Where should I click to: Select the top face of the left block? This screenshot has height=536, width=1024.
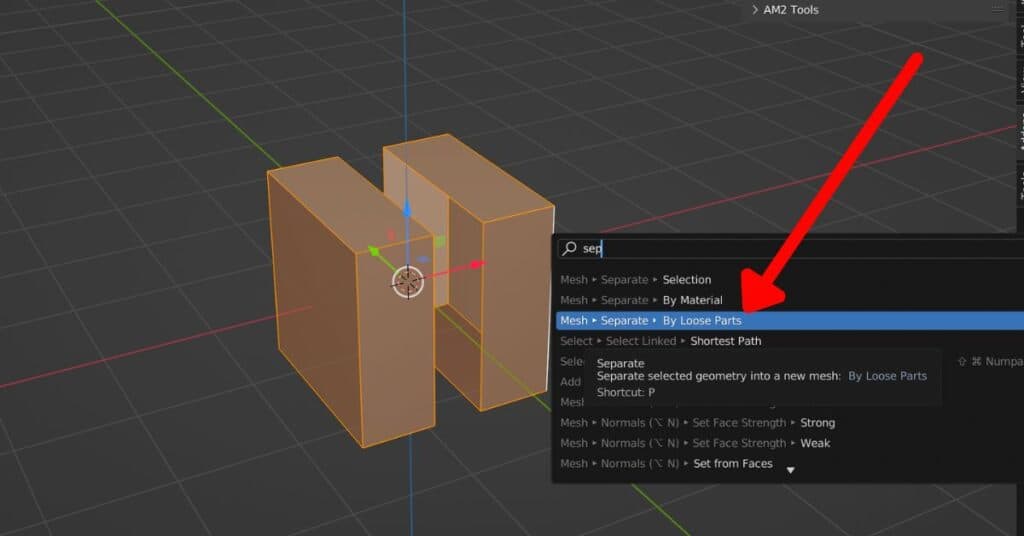(x=350, y=200)
